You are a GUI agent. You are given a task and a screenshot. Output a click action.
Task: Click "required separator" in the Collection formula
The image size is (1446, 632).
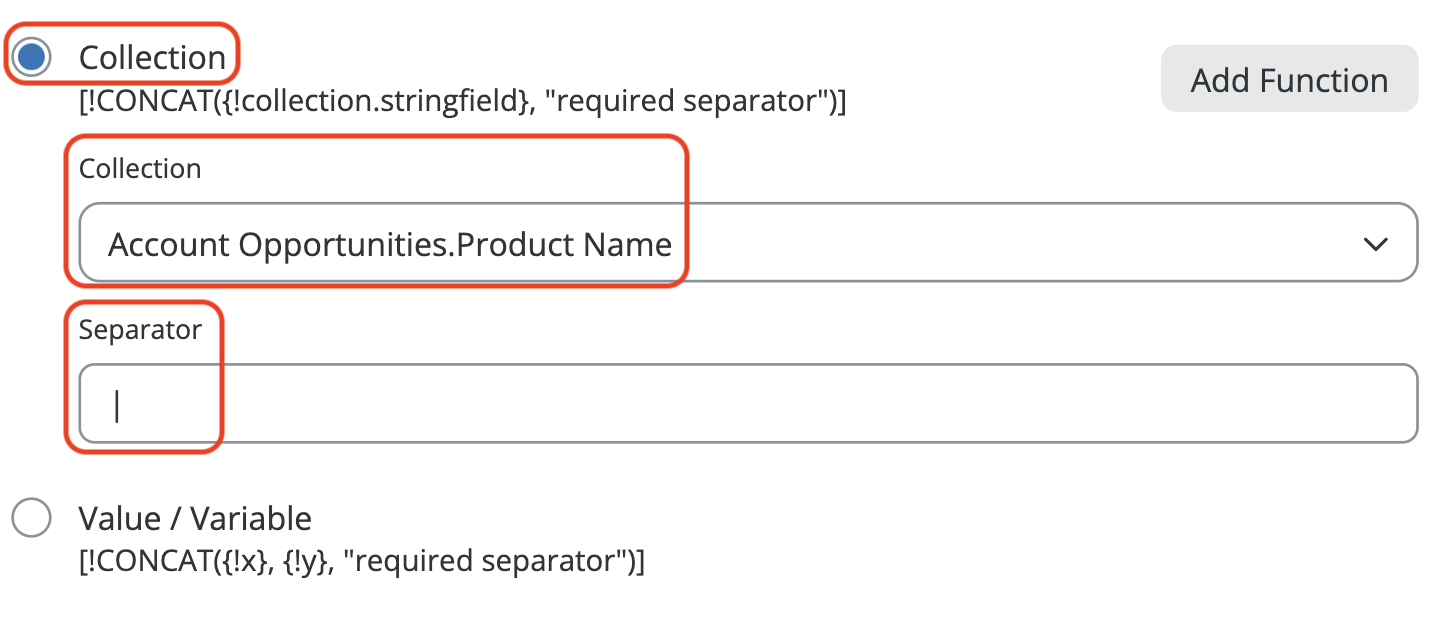click(684, 101)
